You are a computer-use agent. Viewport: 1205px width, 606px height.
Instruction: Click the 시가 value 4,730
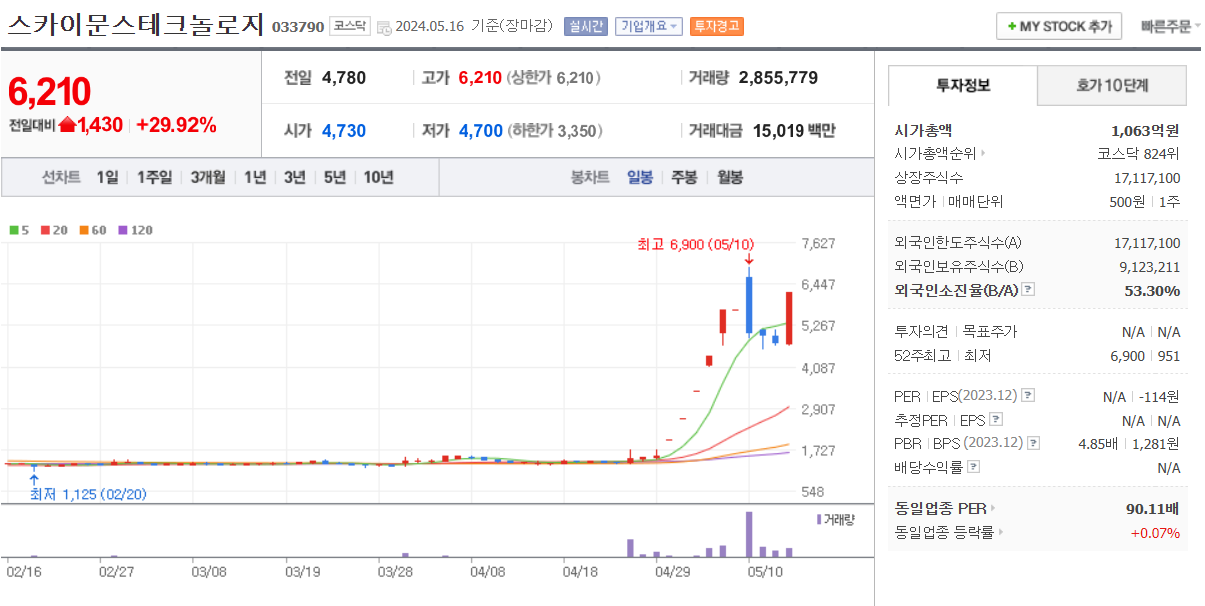[344, 130]
